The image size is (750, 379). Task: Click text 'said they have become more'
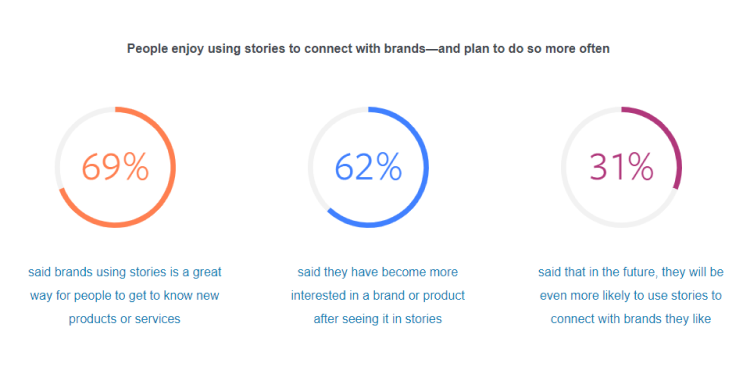click(377, 272)
